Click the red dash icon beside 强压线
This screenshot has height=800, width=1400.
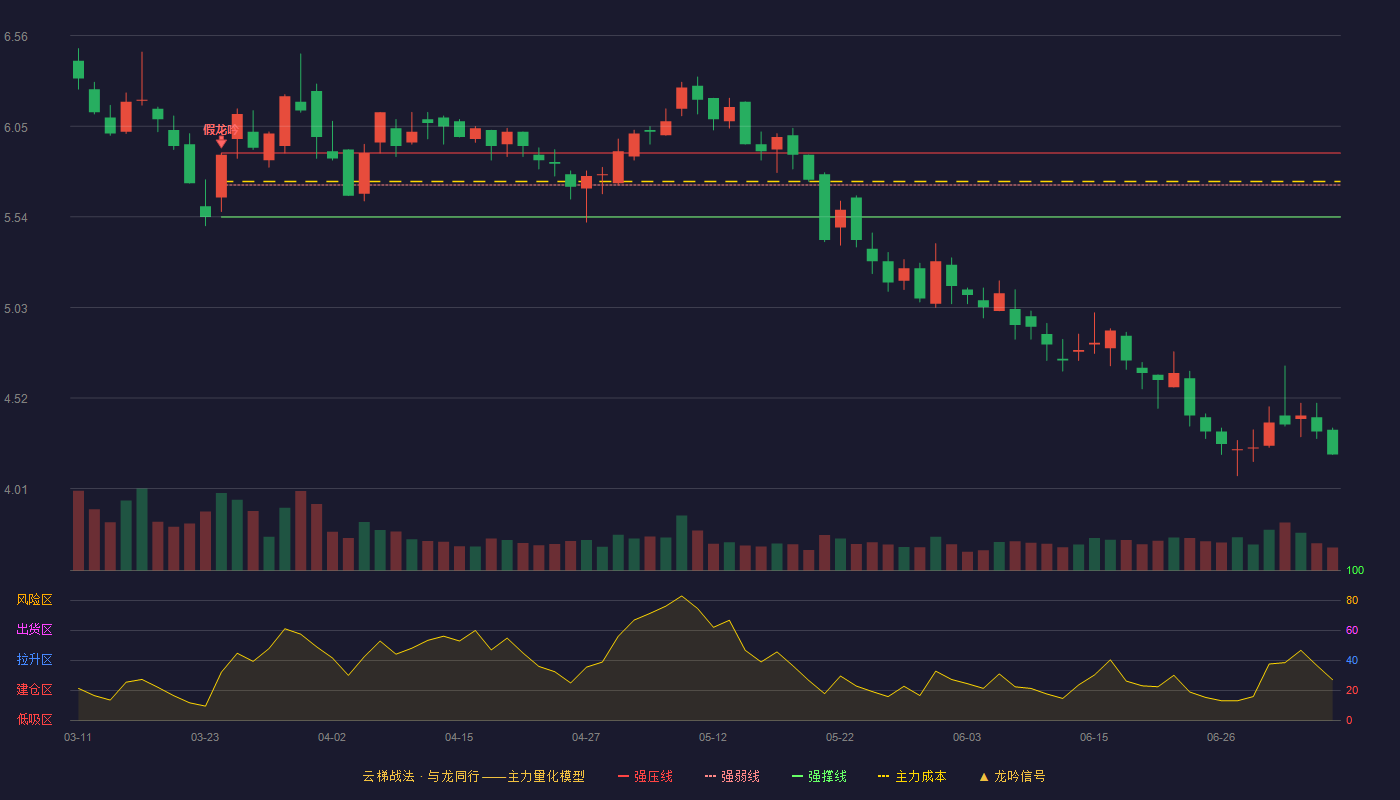[x=623, y=776]
